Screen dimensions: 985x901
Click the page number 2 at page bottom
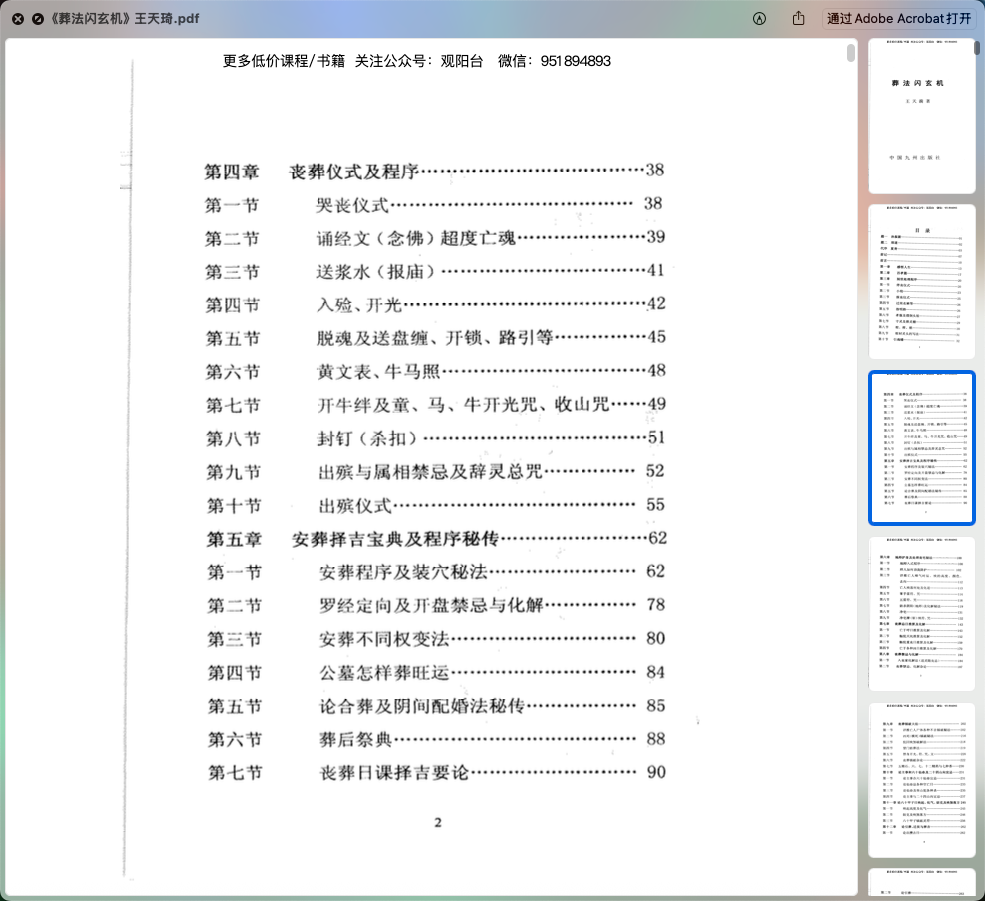pyautogui.click(x=437, y=824)
